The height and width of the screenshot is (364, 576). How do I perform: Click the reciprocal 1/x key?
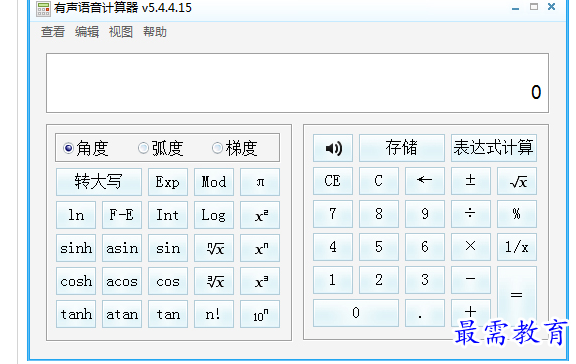coord(517,247)
